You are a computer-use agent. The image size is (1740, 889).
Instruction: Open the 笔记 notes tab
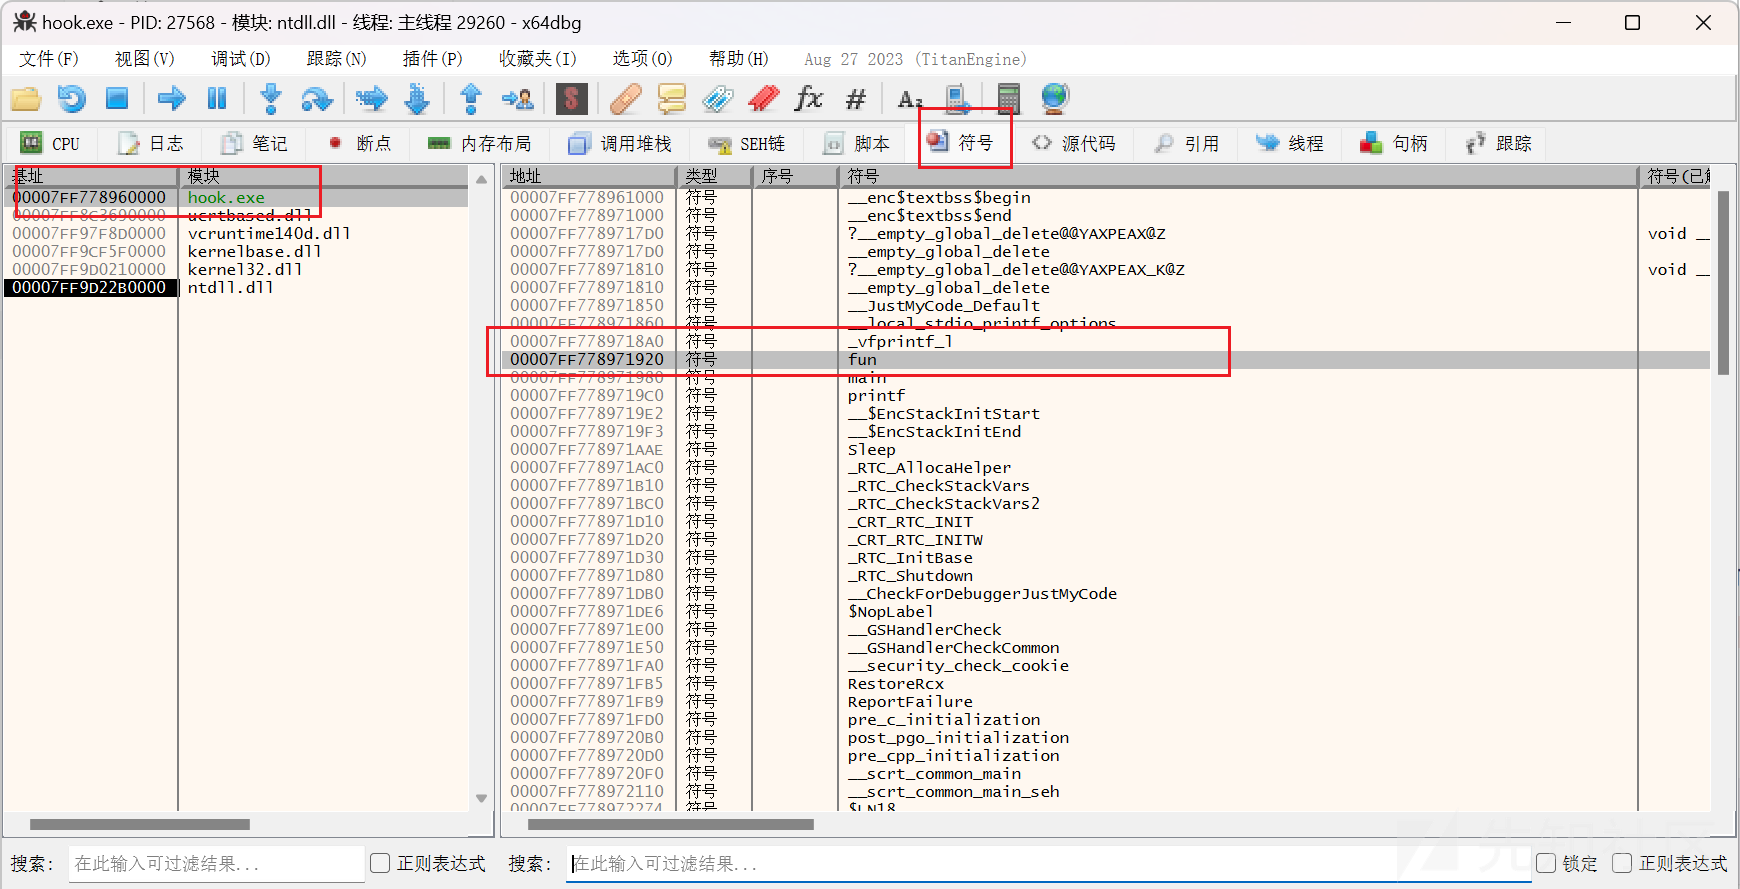click(254, 143)
